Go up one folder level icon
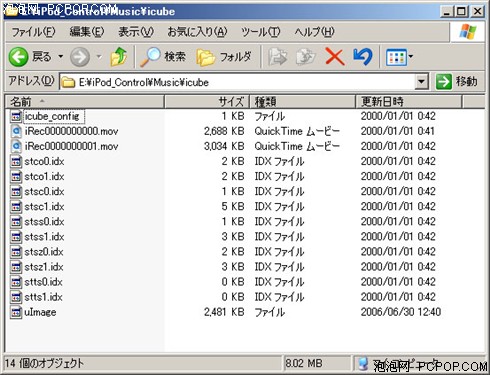 coord(119,57)
